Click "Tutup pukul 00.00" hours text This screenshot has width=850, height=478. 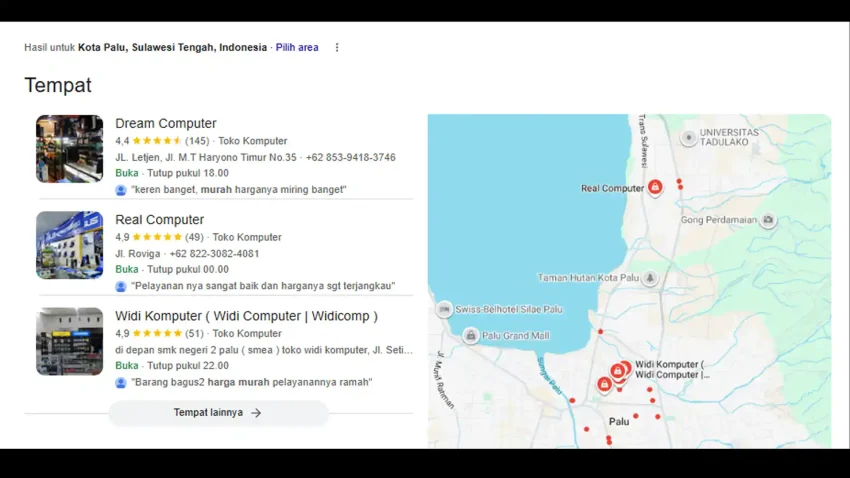pos(188,269)
